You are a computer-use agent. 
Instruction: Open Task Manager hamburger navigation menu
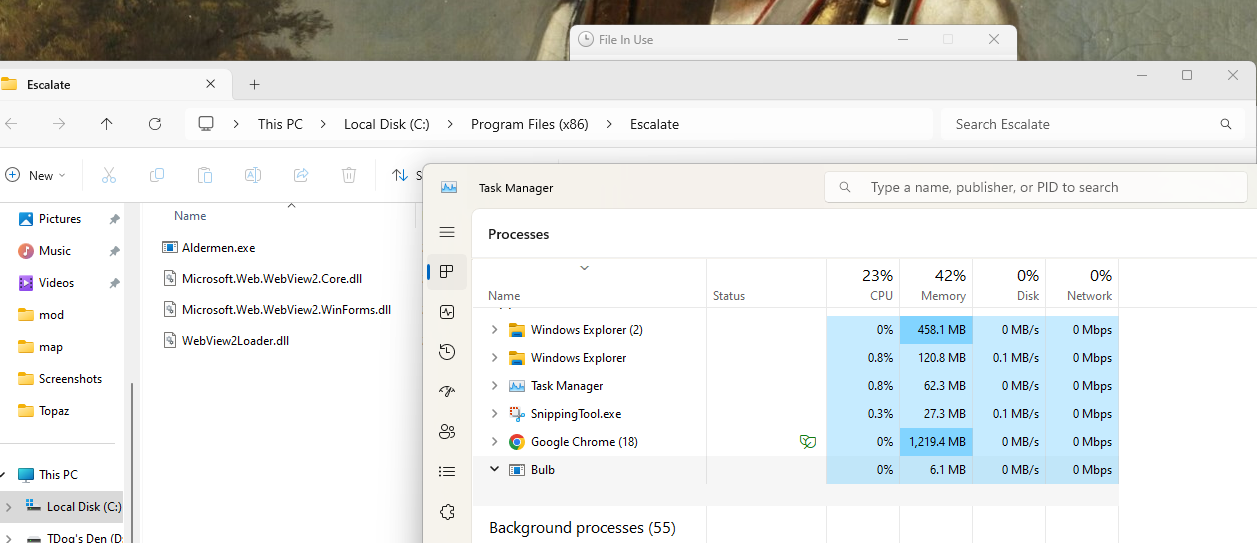(447, 232)
